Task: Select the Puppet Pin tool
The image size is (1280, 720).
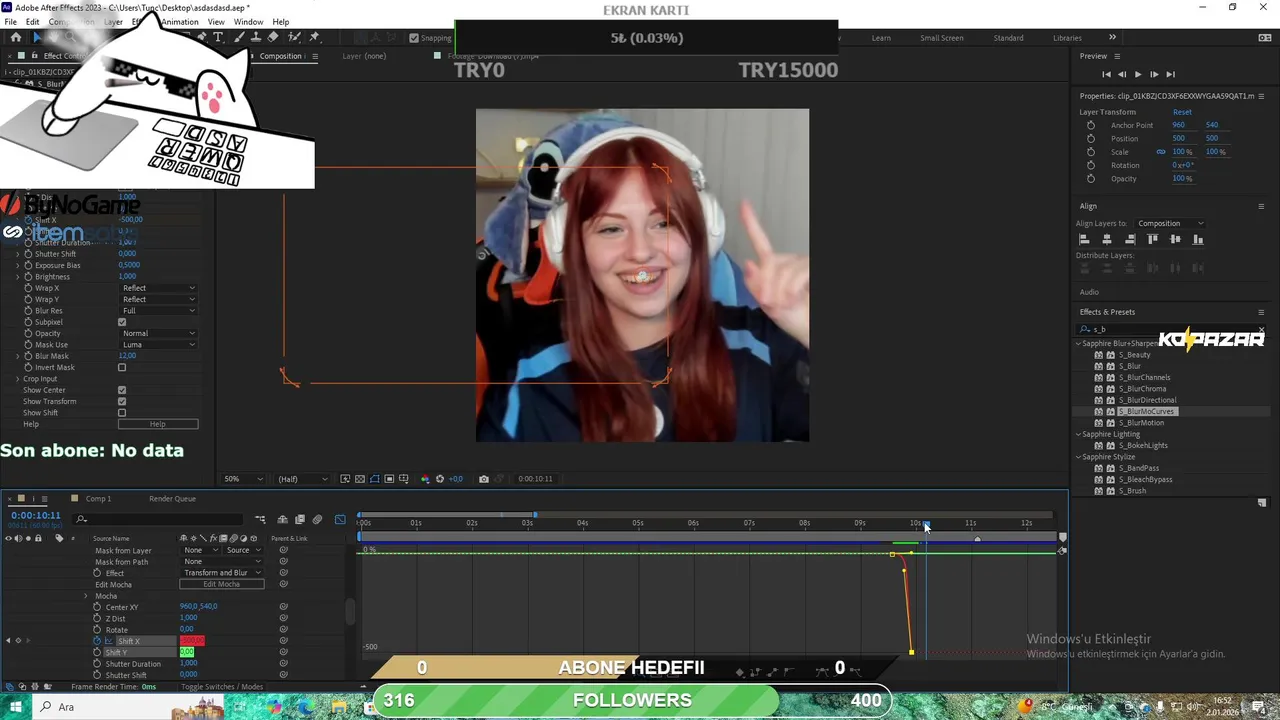Action: coord(314,37)
